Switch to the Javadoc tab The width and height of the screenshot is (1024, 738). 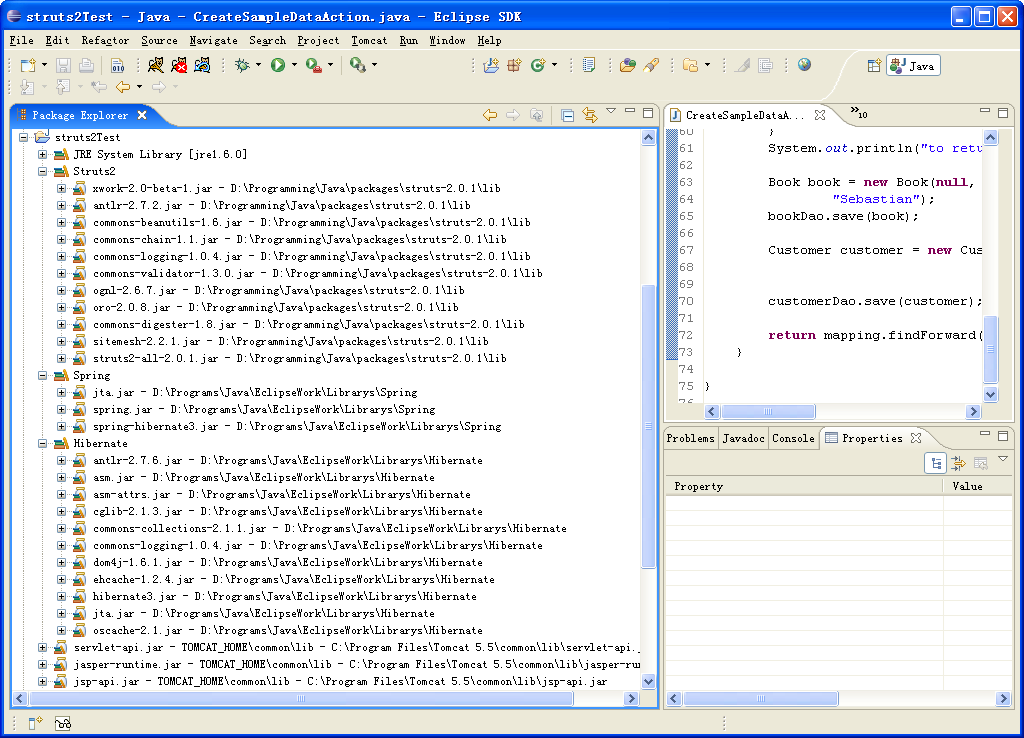click(x=743, y=438)
